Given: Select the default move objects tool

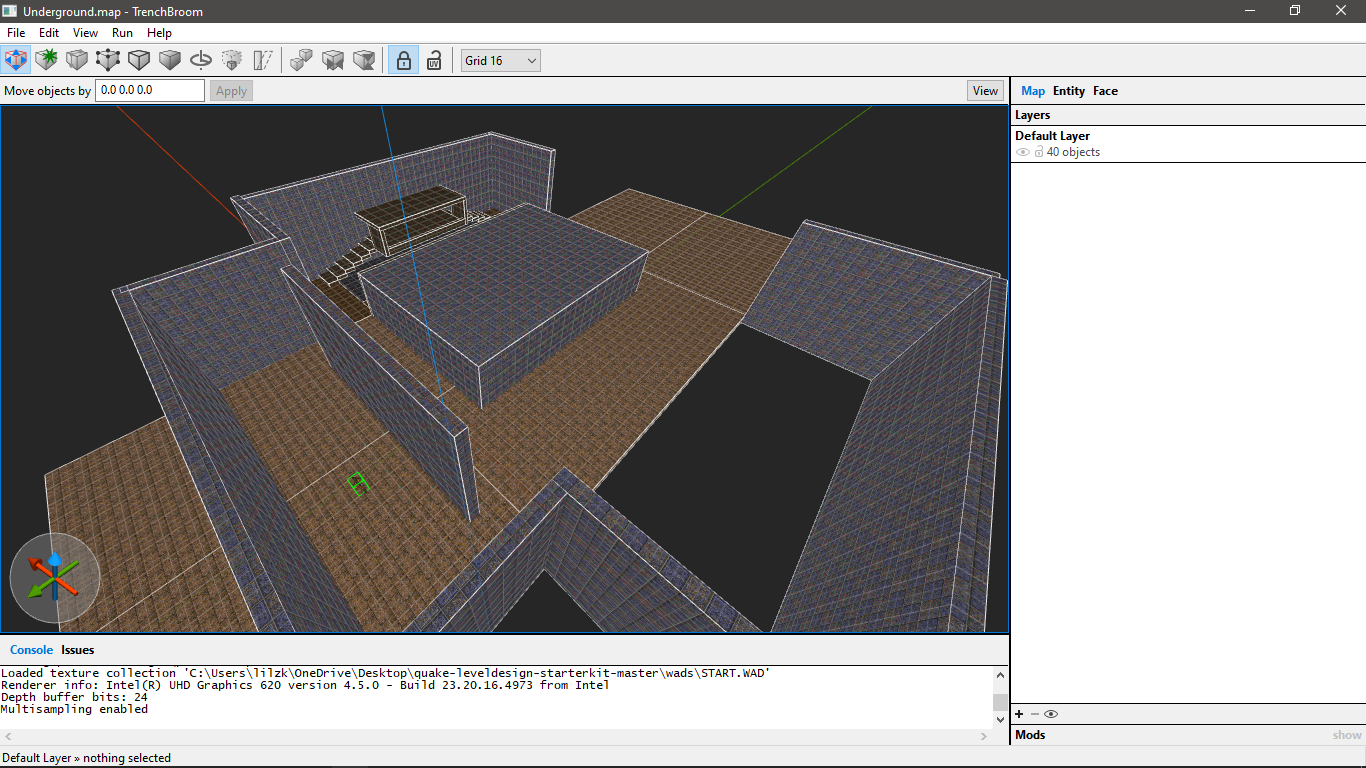Looking at the screenshot, I should [x=15, y=60].
